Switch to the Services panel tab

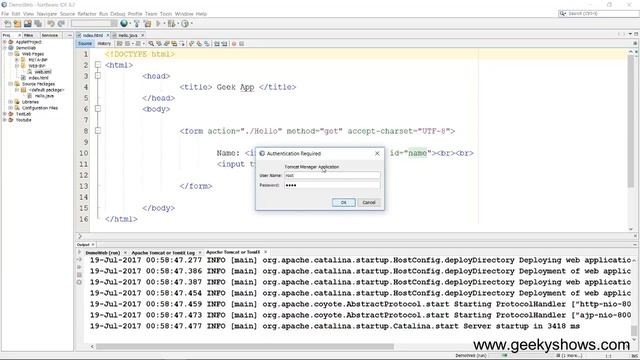(x=50, y=36)
